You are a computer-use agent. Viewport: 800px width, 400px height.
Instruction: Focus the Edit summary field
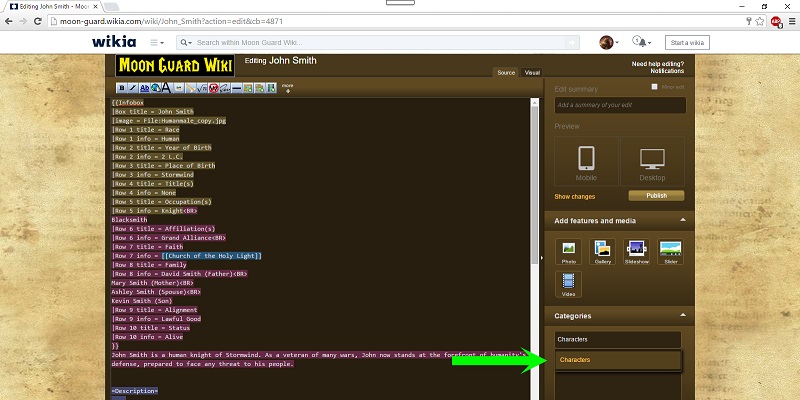click(620, 105)
